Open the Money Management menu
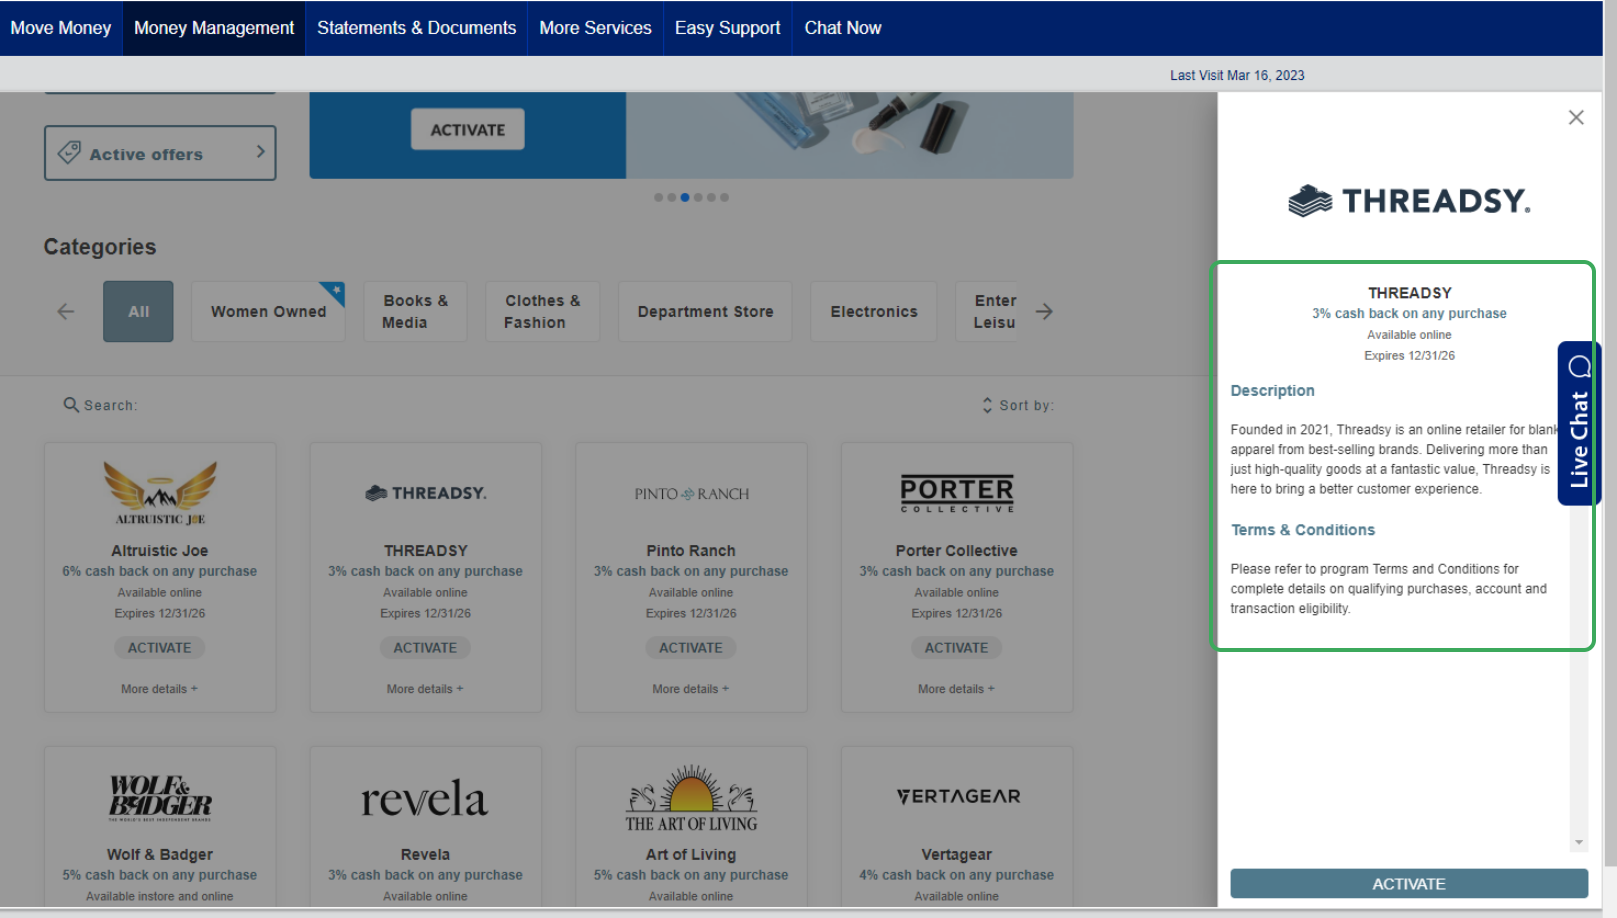Screen dimensions: 1617x918 click(214, 28)
